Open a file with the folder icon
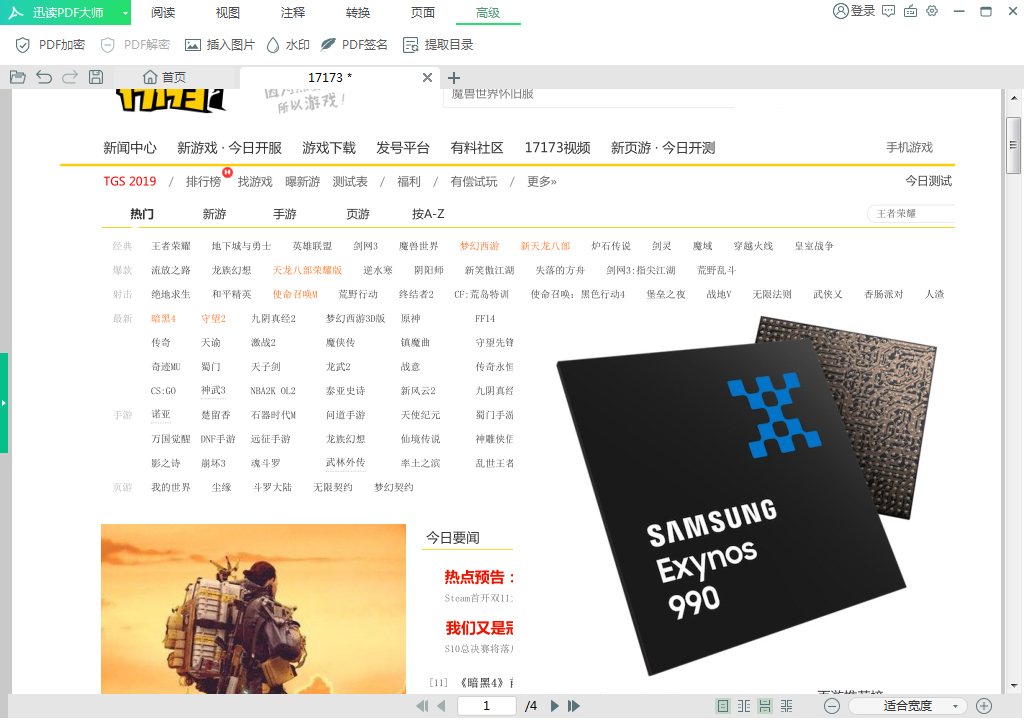The width and height of the screenshot is (1024, 720). [x=17, y=76]
